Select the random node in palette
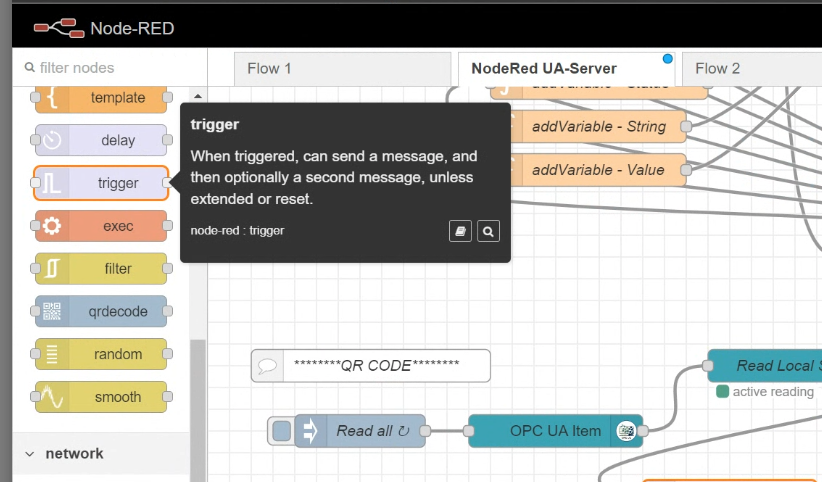Viewport: 822px width, 482px height. (x=101, y=354)
